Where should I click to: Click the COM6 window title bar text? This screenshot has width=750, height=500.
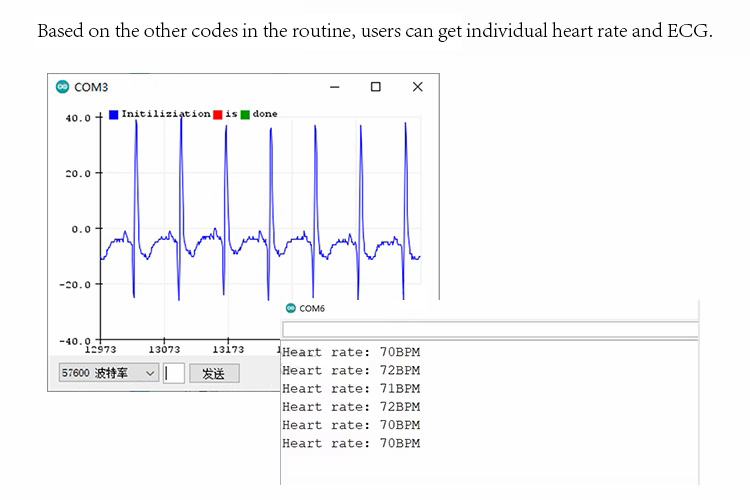[x=312, y=309]
